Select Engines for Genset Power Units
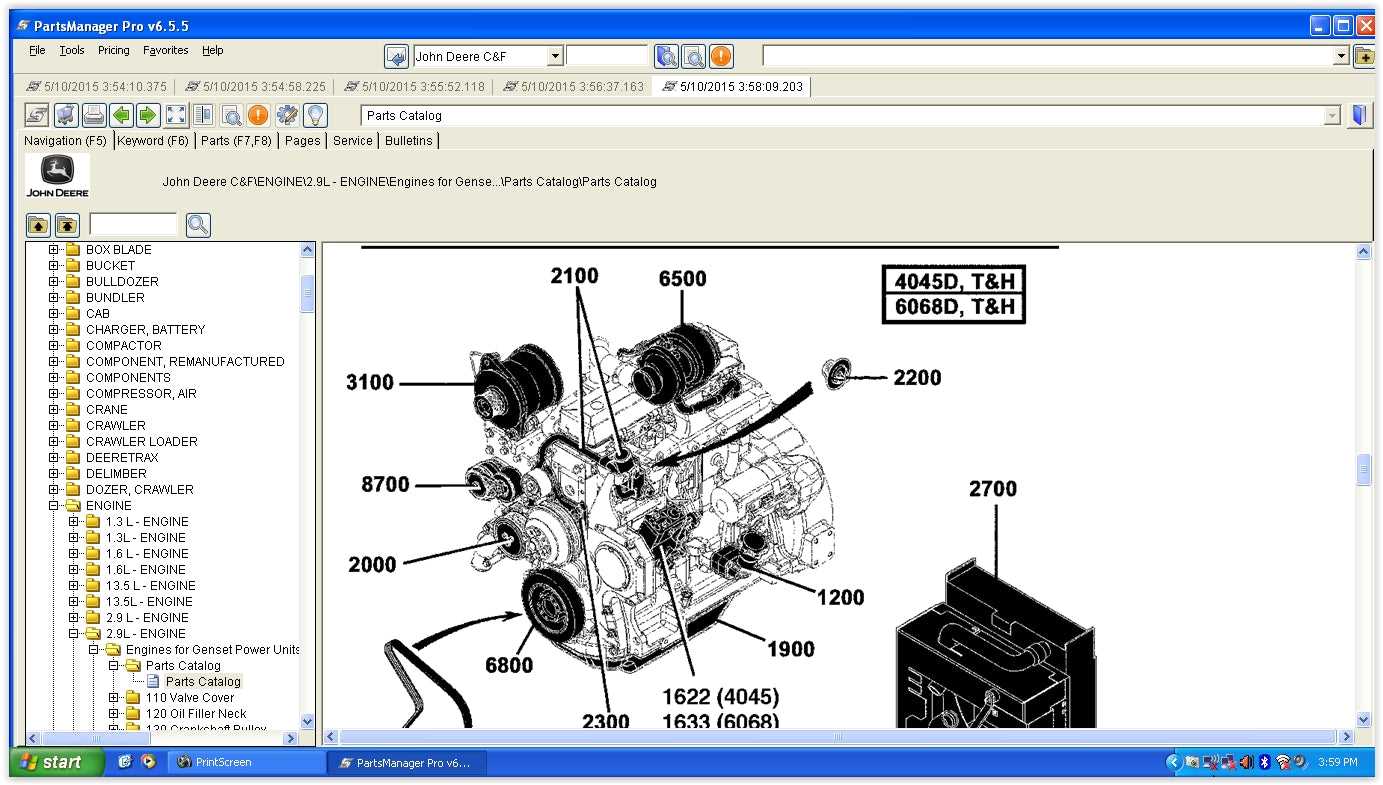 click(213, 650)
